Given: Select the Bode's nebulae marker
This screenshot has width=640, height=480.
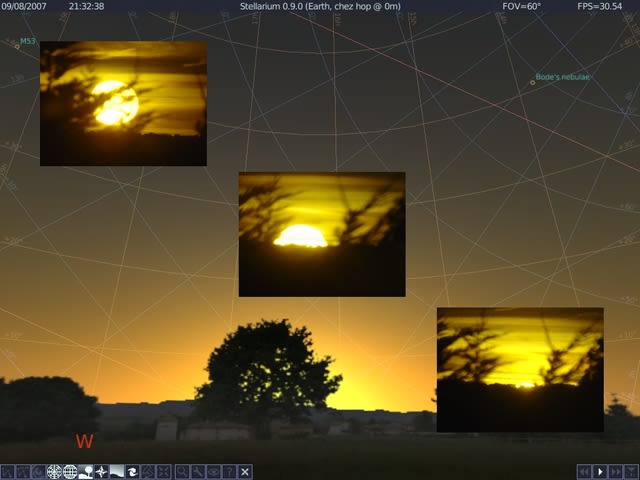Looking at the screenshot, I should 533,82.
